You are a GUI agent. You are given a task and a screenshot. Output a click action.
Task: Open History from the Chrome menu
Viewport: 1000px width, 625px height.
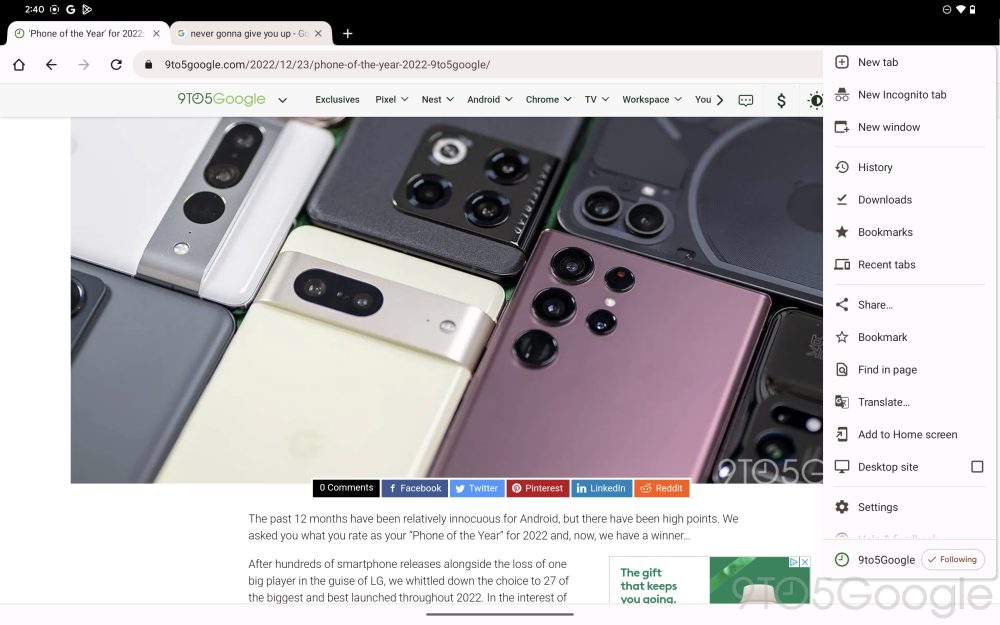click(875, 167)
